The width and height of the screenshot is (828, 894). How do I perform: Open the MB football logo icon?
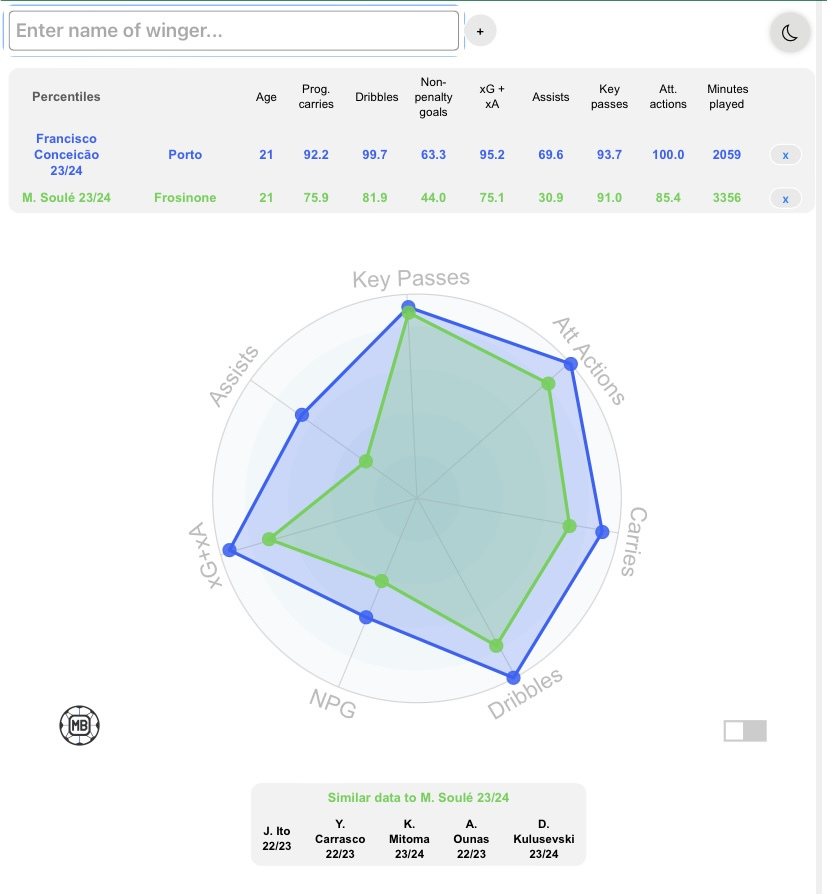click(x=80, y=725)
